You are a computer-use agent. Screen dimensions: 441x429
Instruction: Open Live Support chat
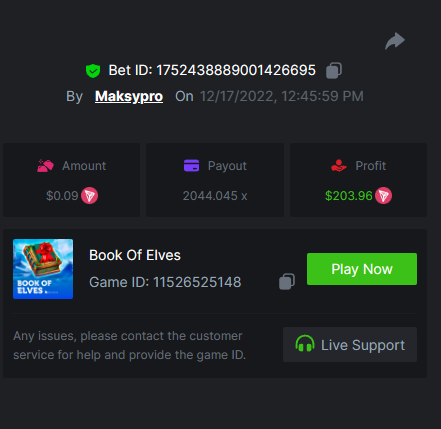[x=350, y=345]
